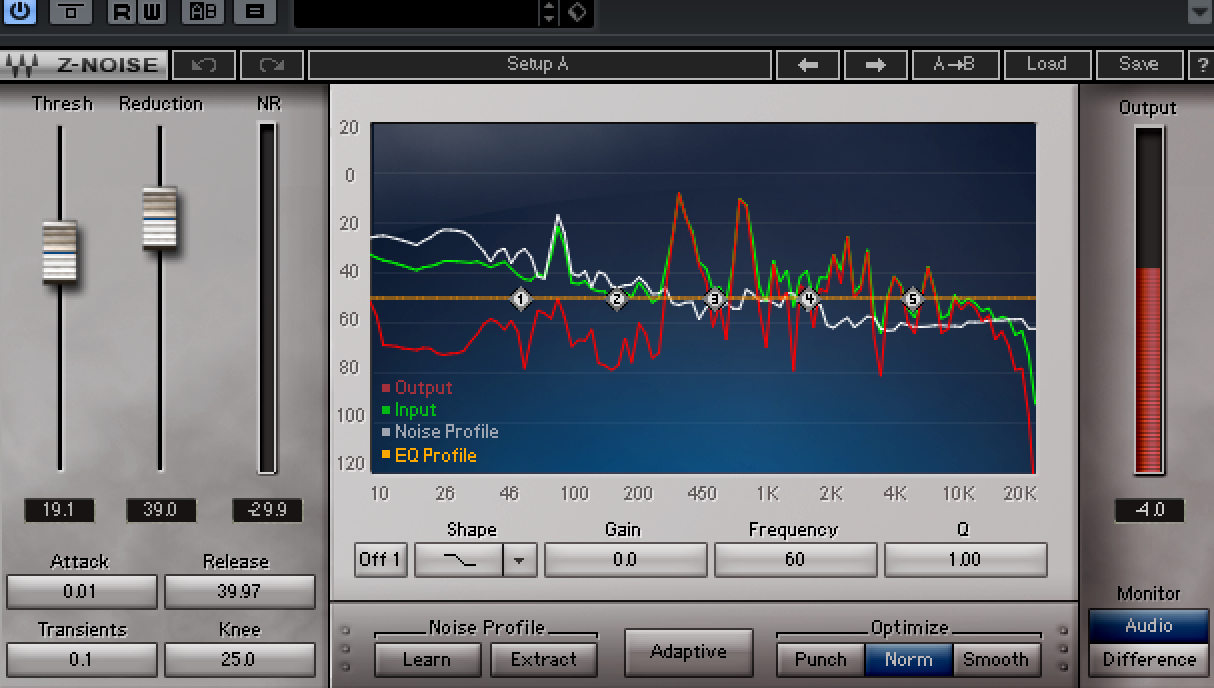This screenshot has height=688, width=1214.
Task: Click the Undo arrow button
Action: [204, 65]
